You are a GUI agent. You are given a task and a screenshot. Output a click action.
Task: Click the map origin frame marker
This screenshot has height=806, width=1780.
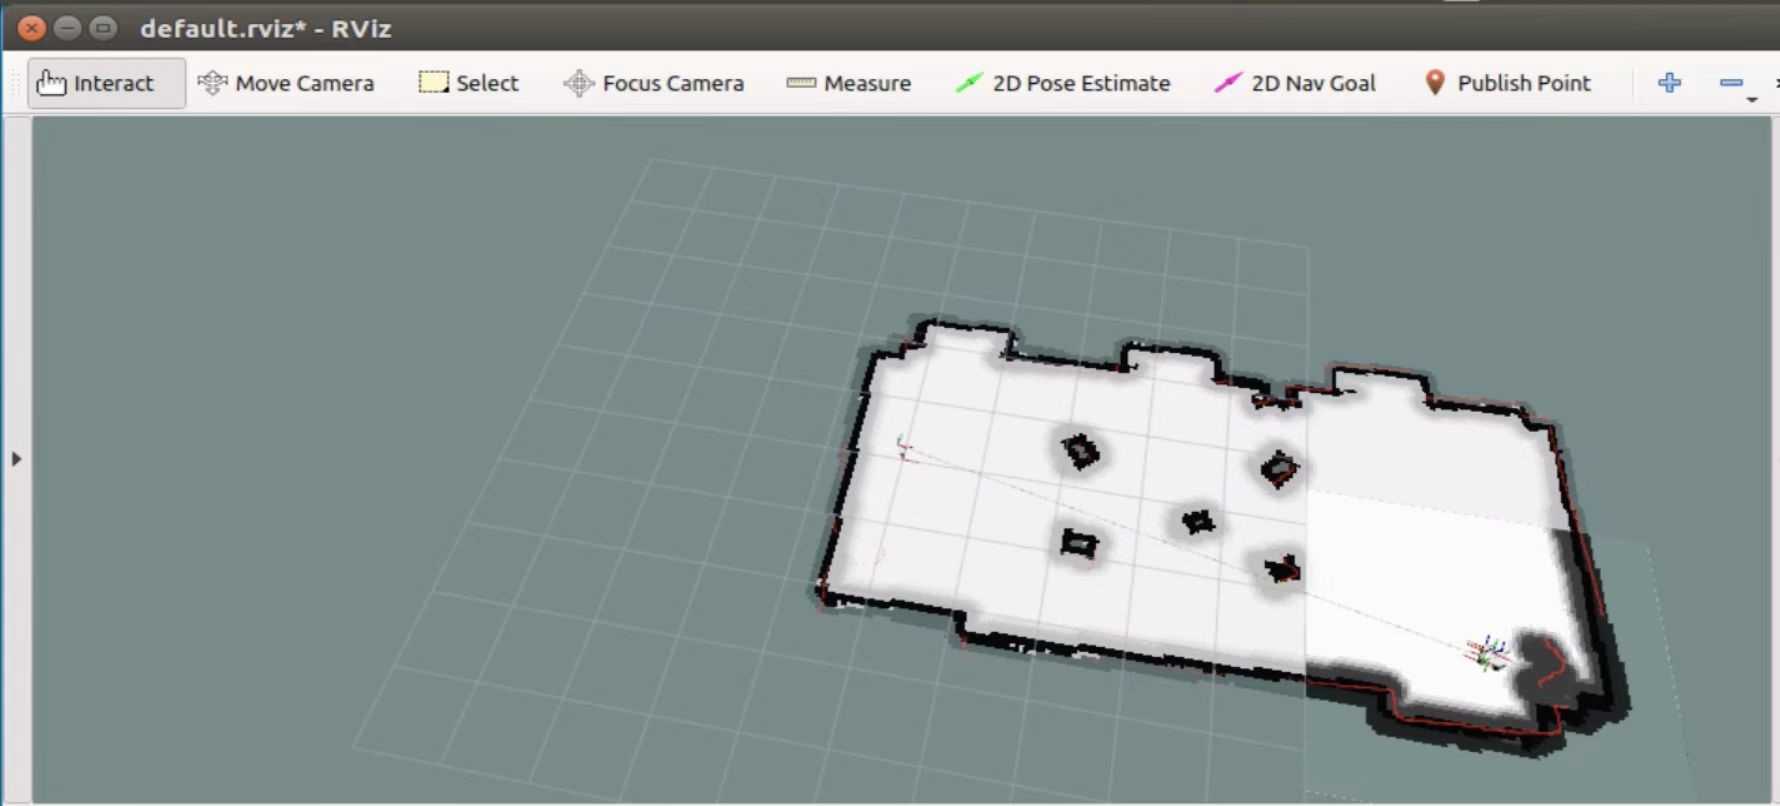[903, 448]
